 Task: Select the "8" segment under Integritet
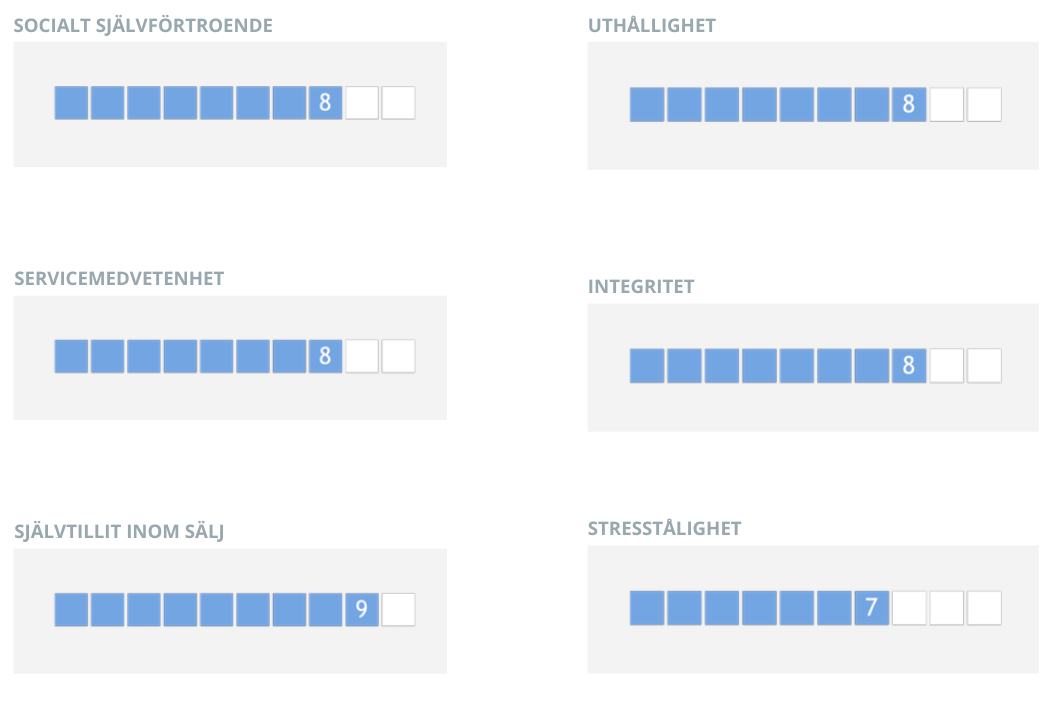pos(908,366)
